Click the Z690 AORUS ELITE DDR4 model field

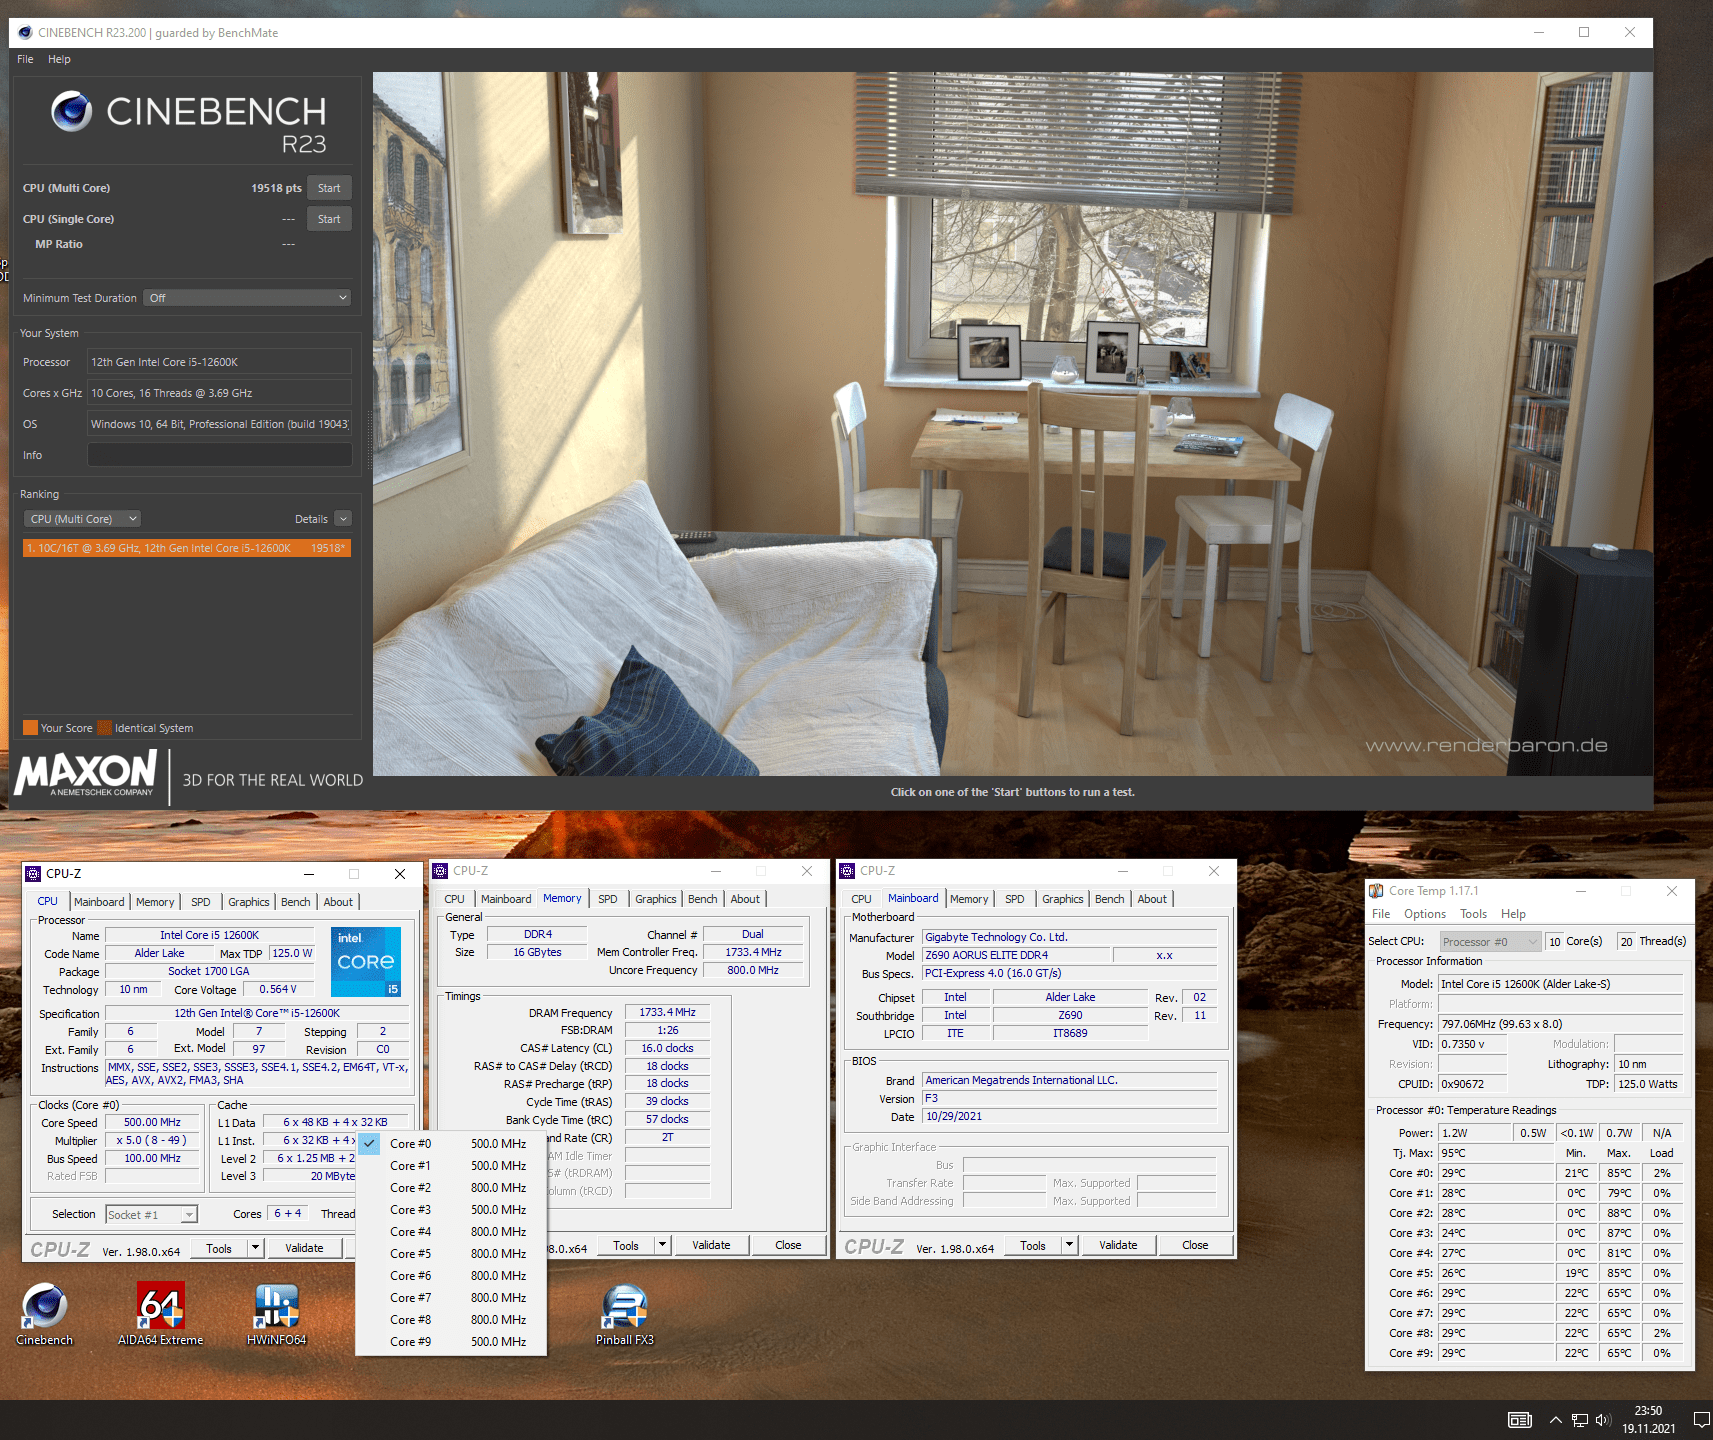[1015, 955]
